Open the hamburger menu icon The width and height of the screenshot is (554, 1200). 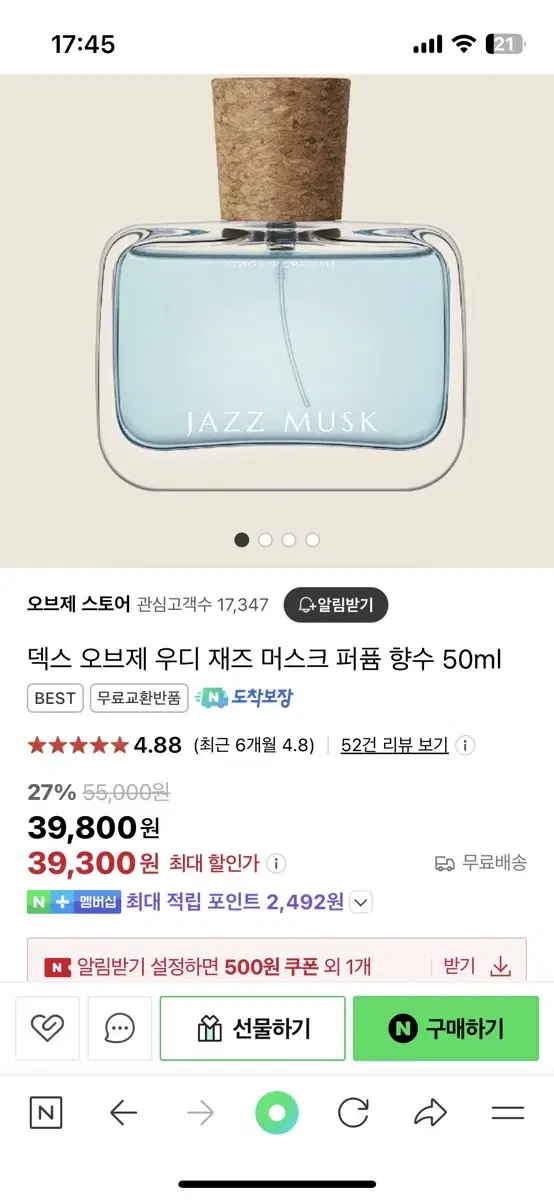pos(508,1113)
